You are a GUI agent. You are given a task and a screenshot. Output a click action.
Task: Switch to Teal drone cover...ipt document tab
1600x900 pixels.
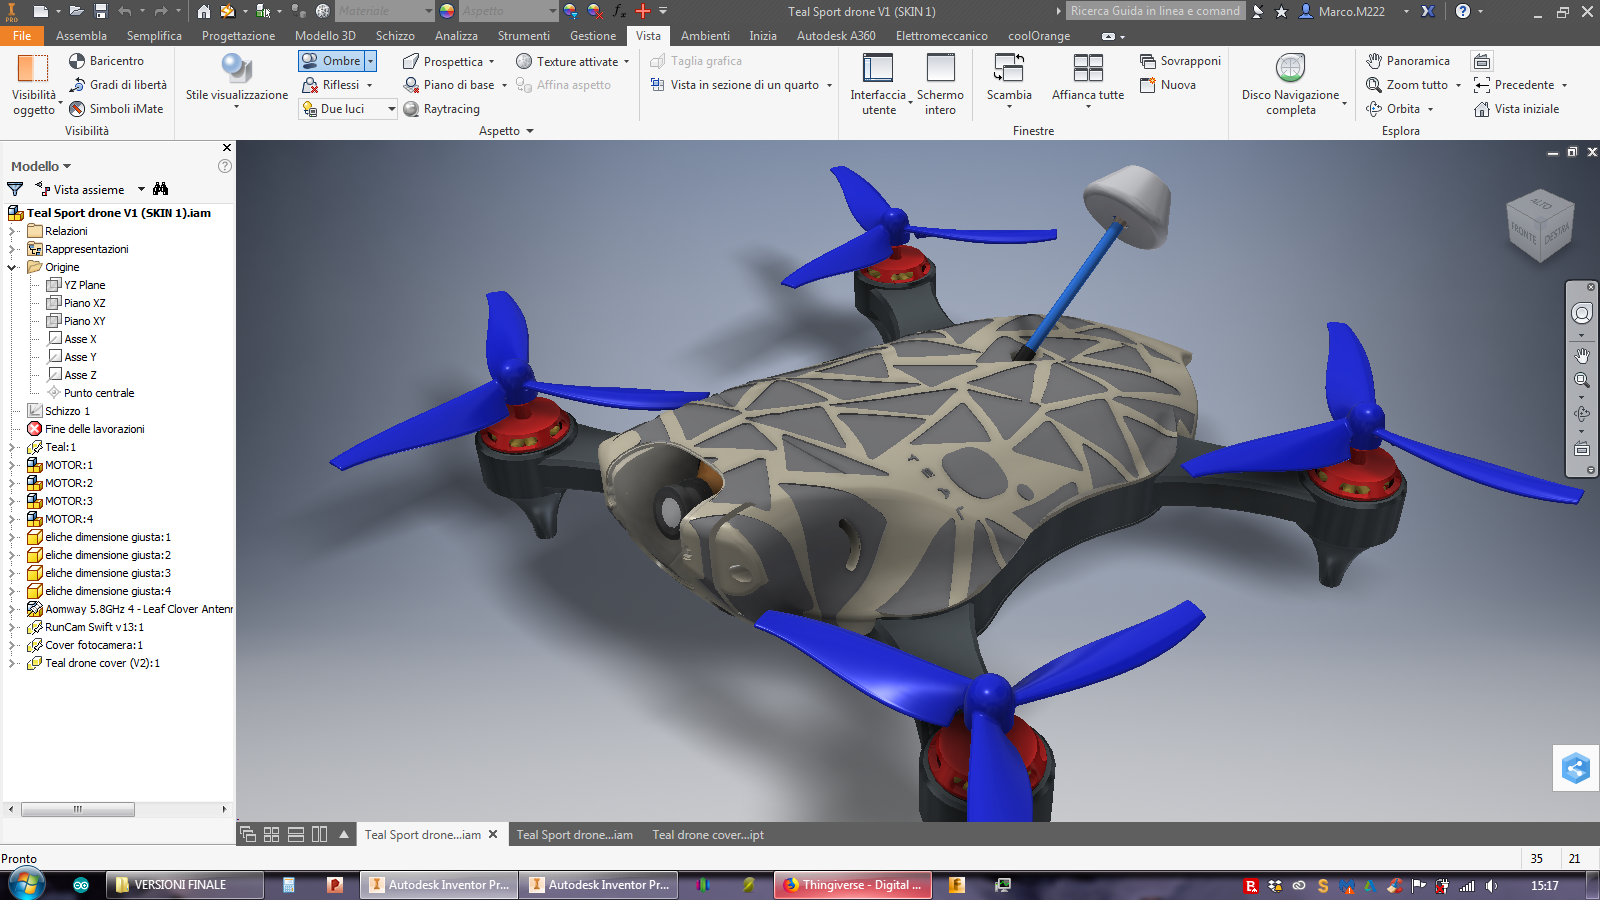[708, 835]
